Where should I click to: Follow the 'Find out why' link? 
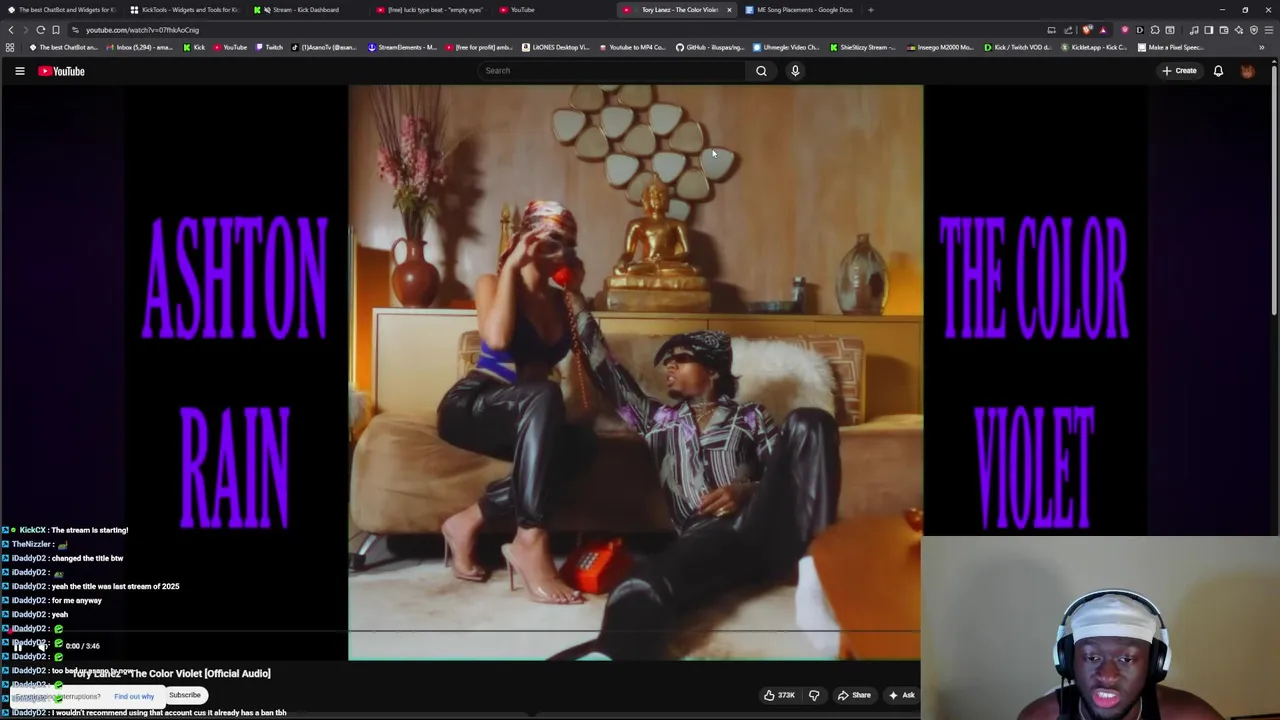[134, 696]
